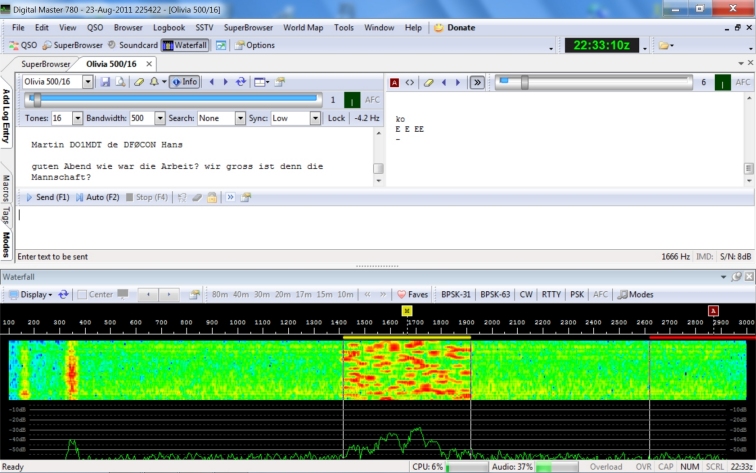Click the eraser icon to clear receive text
Image resolution: width=756 pixels, height=473 pixels.
139,82
